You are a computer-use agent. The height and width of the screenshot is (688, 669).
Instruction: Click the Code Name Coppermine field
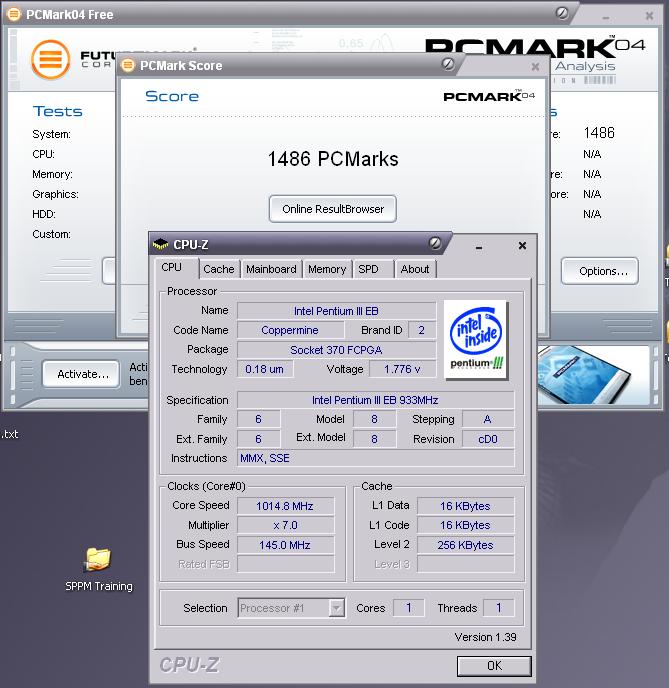coord(290,330)
